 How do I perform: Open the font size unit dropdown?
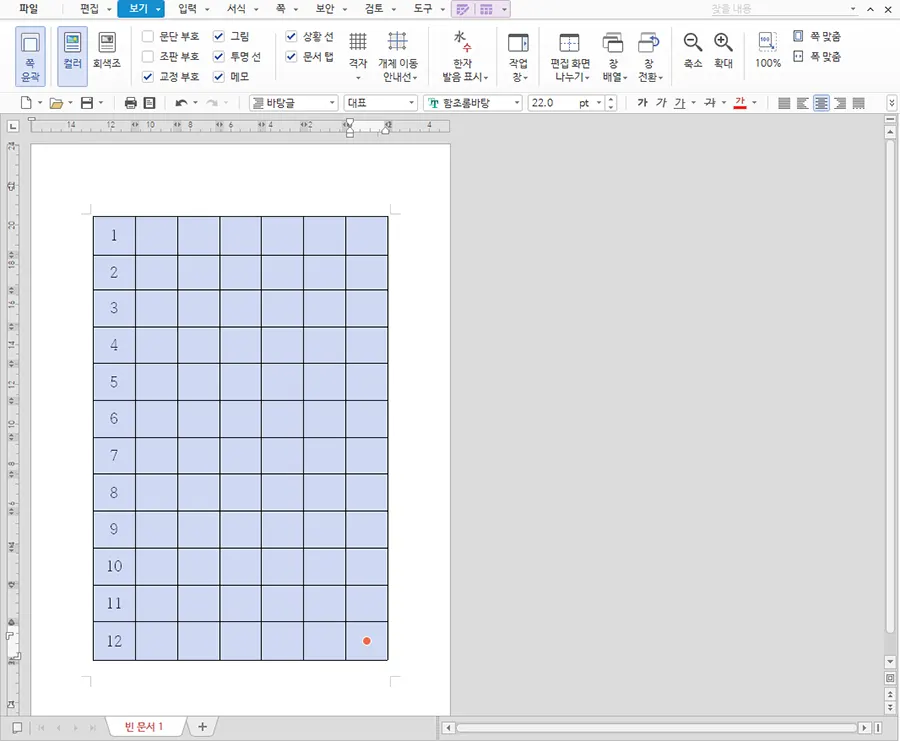click(x=599, y=103)
